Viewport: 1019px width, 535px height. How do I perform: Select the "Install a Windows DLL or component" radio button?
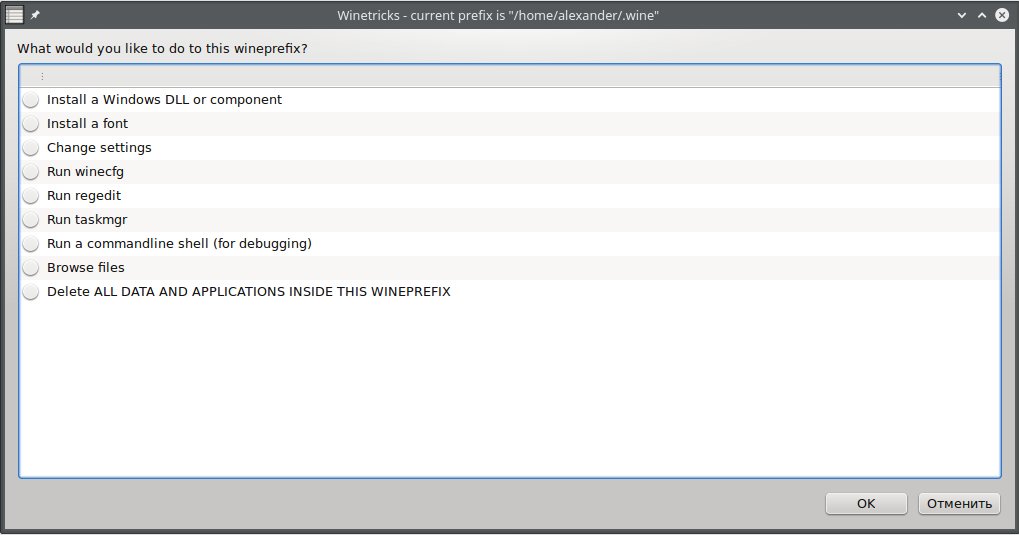31,100
